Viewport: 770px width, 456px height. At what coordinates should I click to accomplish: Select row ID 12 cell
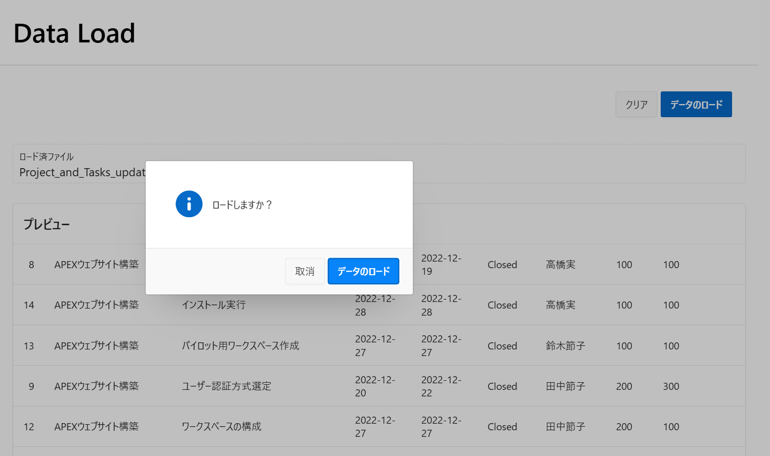coord(29,427)
